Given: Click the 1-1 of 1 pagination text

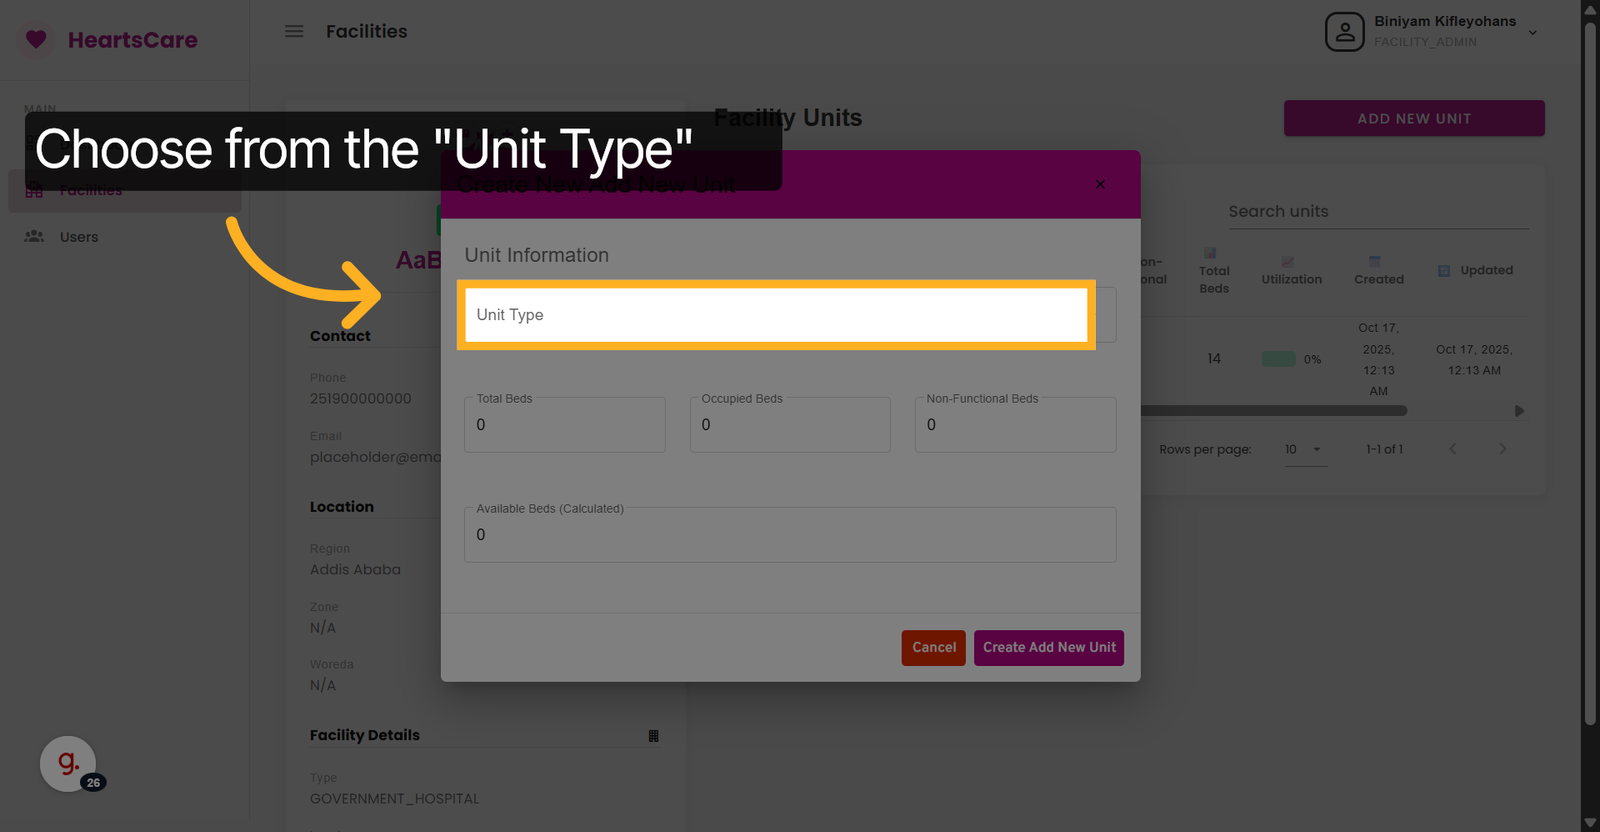Looking at the screenshot, I should click(1385, 449).
